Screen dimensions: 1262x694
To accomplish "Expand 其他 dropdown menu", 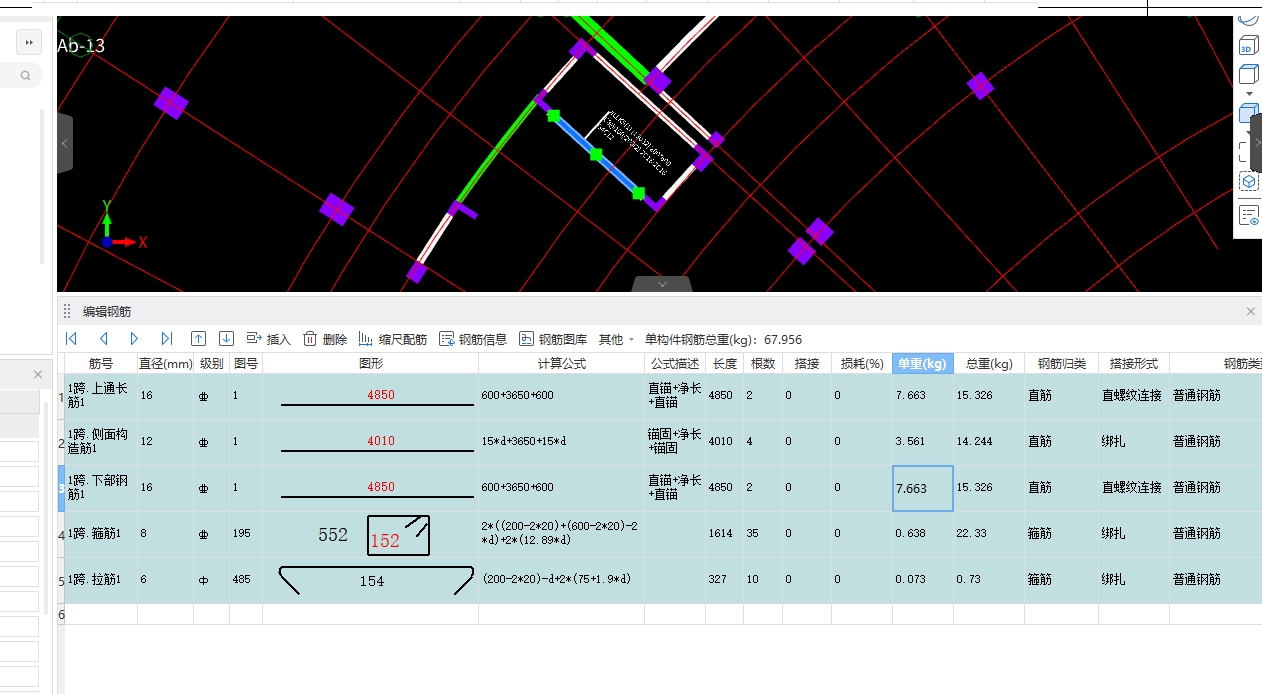I will tap(616, 339).
